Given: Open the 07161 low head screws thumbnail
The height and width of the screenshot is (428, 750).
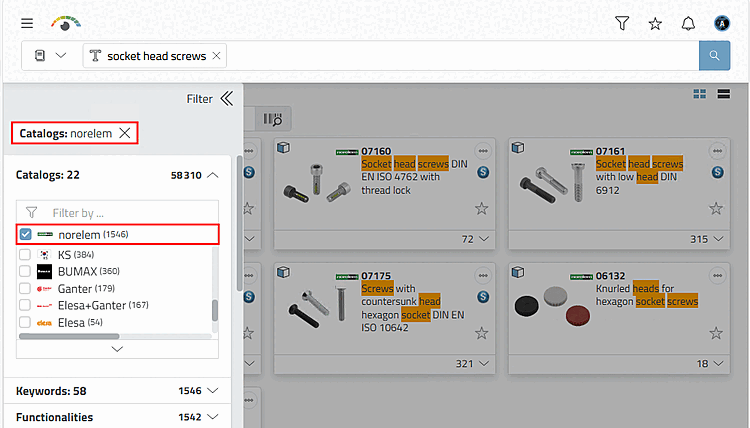Looking at the screenshot, I should tap(553, 184).
